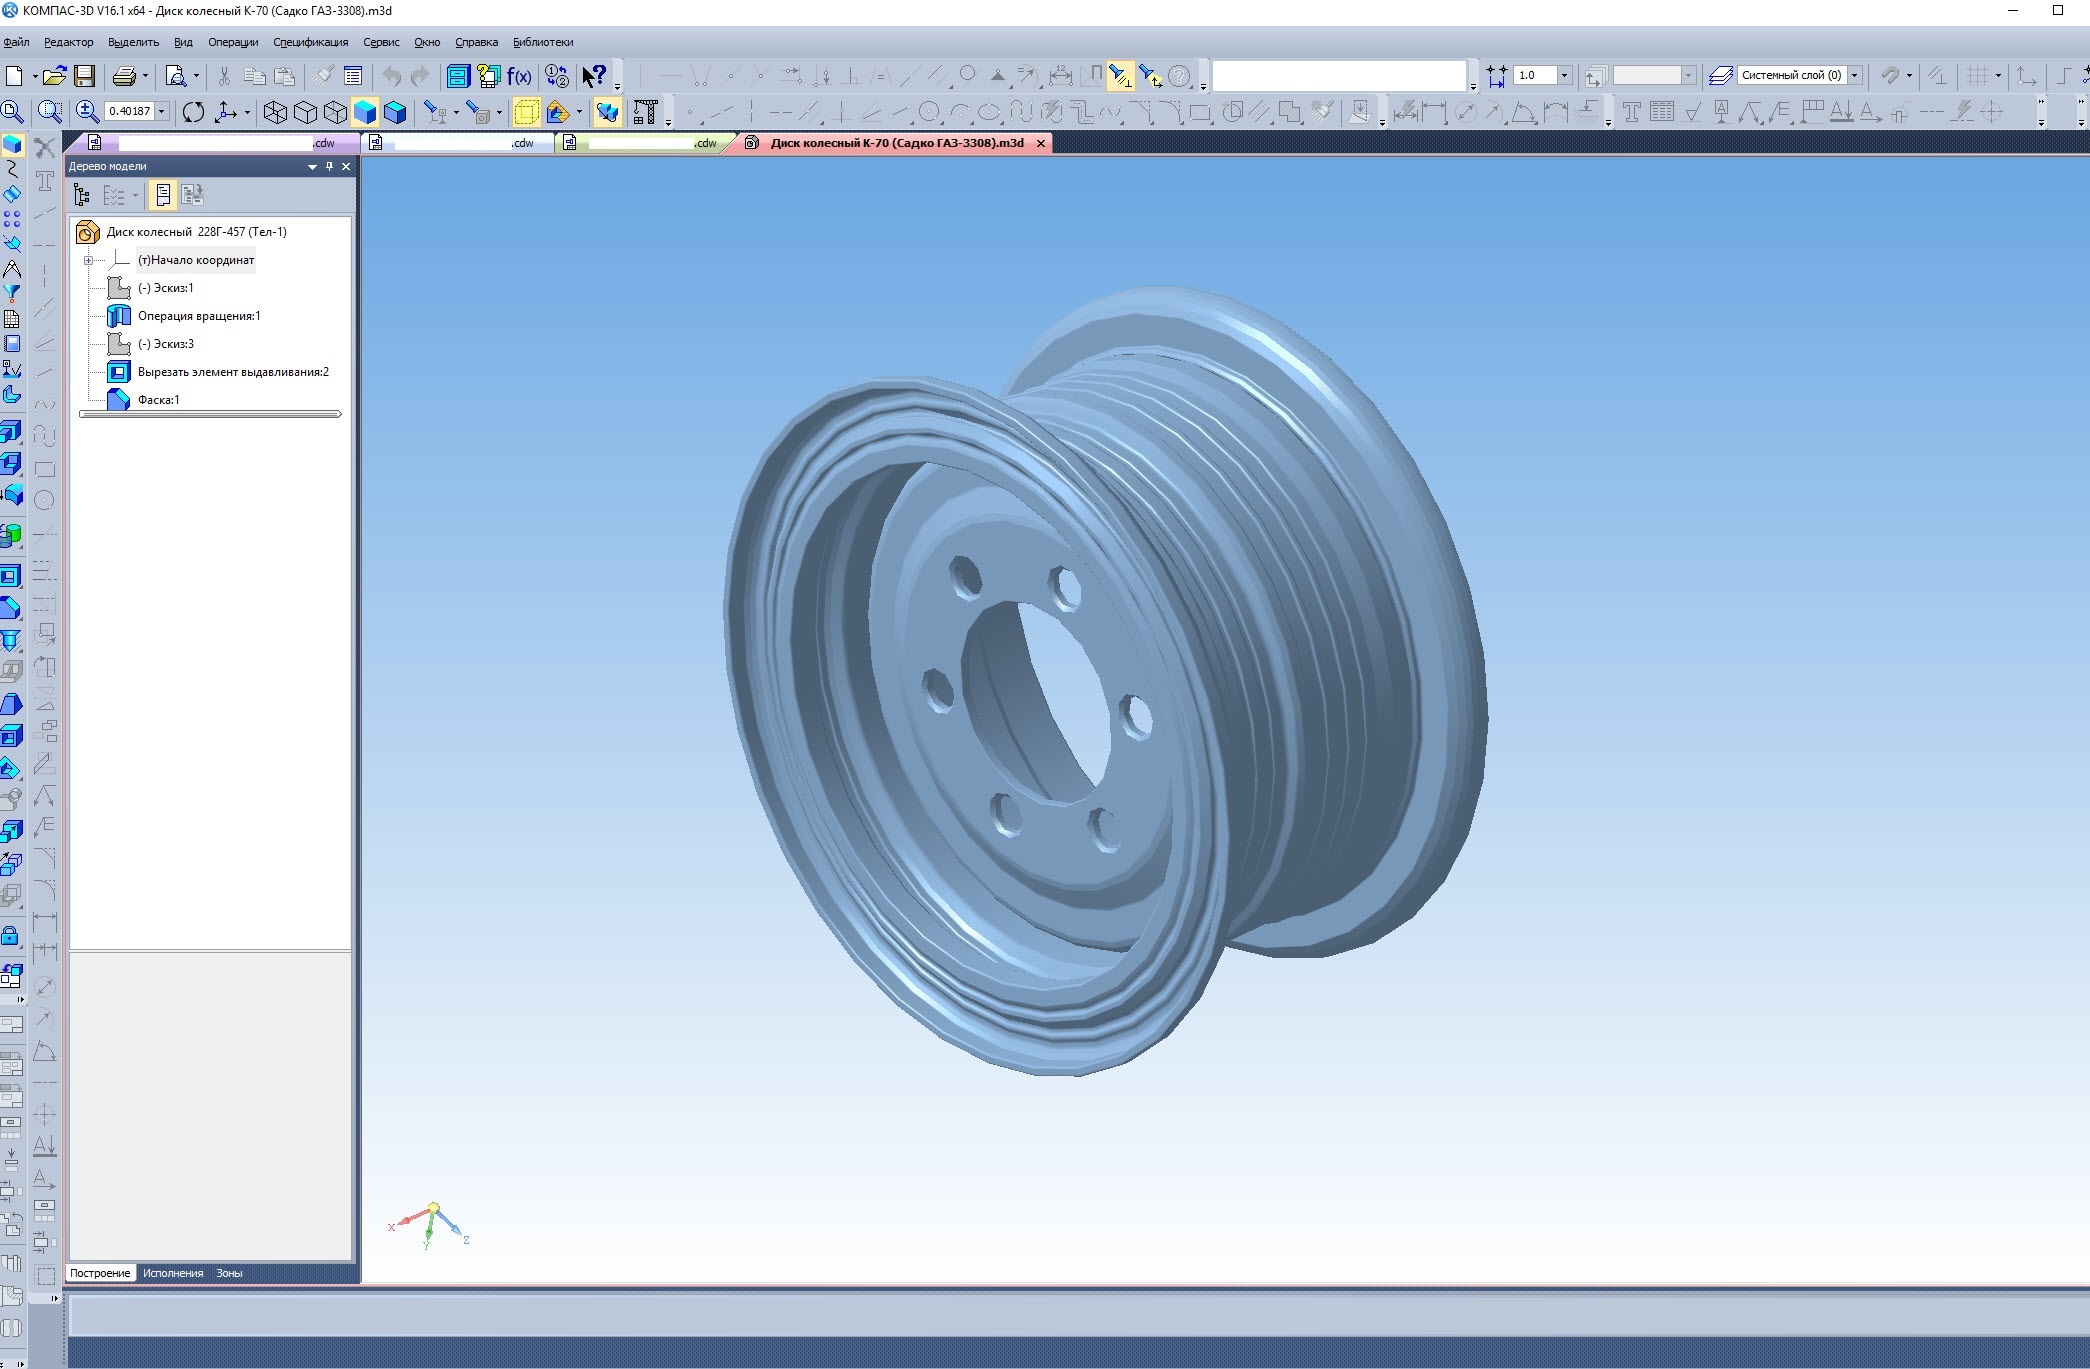Click the layers stack icon

[x=1720, y=76]
